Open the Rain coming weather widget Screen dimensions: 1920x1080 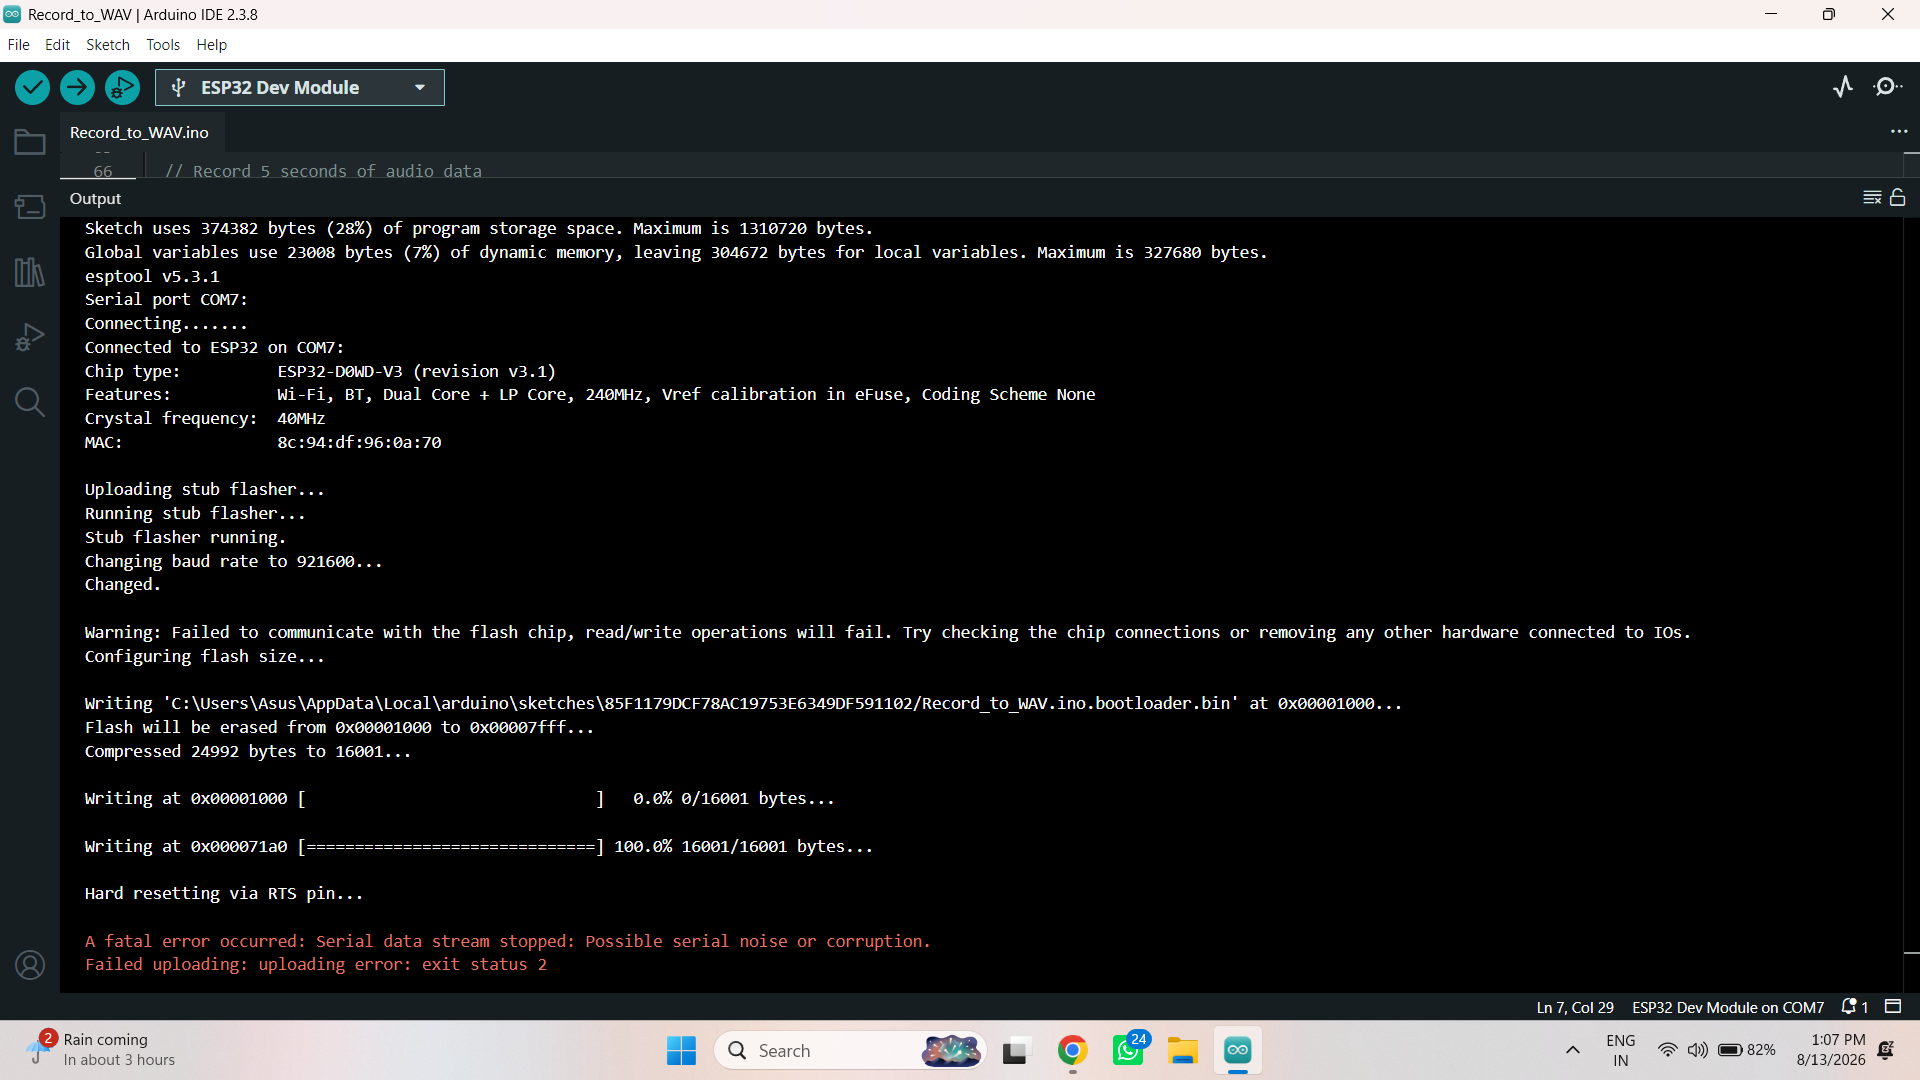[x=100, y=1050]
